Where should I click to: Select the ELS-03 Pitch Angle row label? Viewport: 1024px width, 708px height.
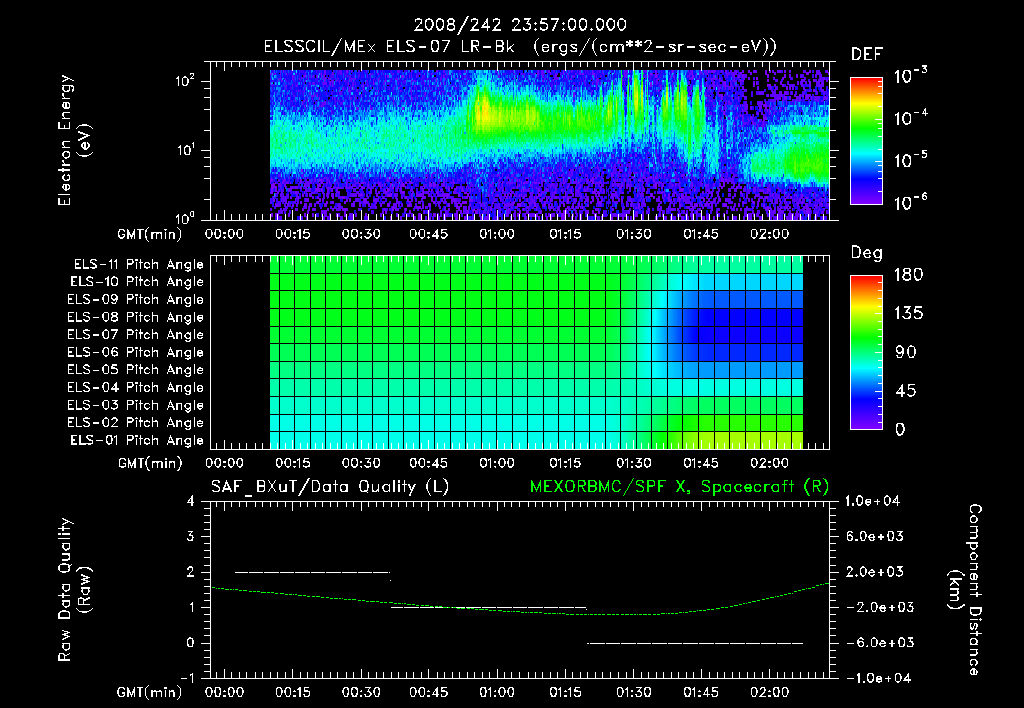tap(135, 405)
